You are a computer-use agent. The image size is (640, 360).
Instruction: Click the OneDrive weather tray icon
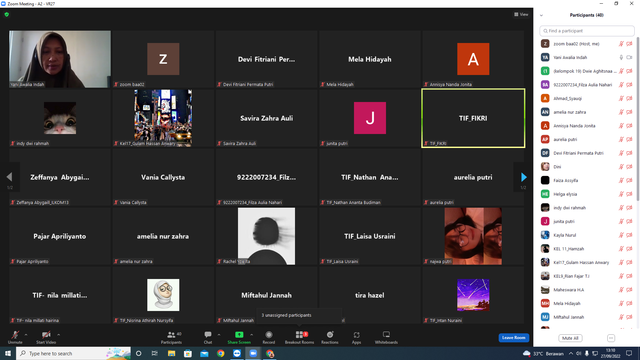click(x=527, y=353)
